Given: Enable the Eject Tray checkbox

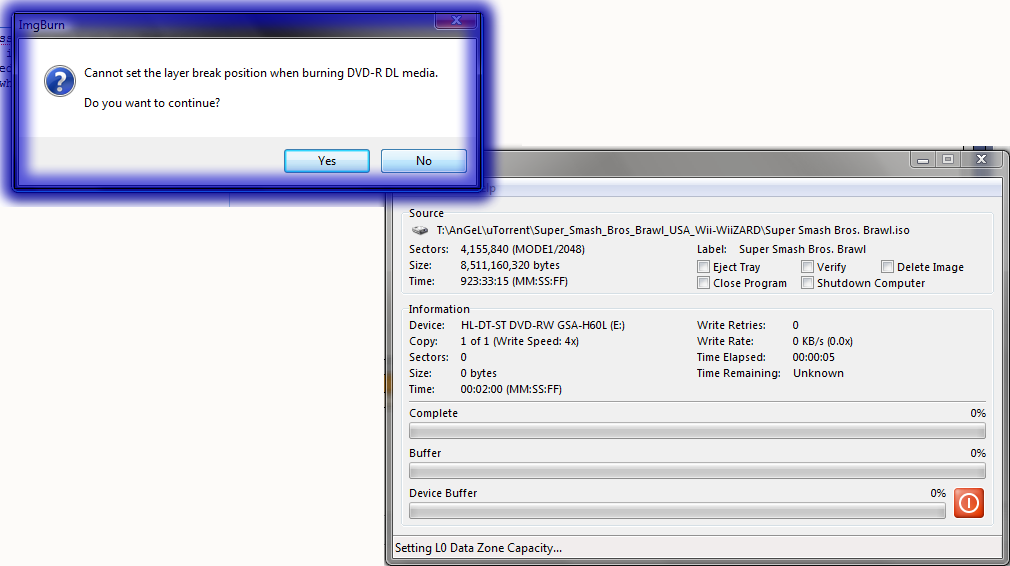Looking at the screenshot, I should click(704, 267).
